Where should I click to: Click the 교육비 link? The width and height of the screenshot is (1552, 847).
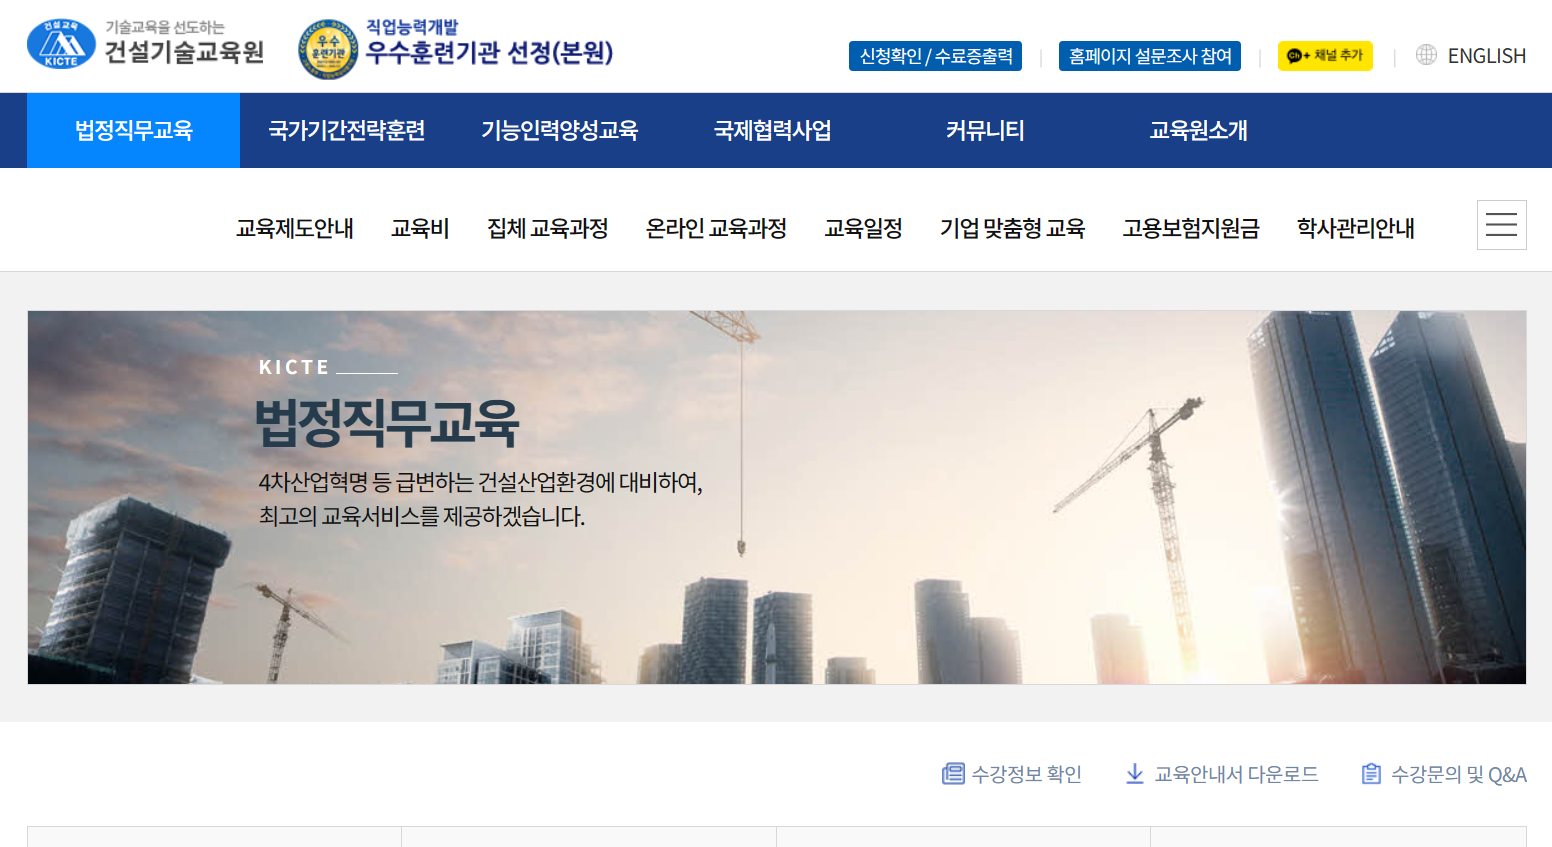420,228
